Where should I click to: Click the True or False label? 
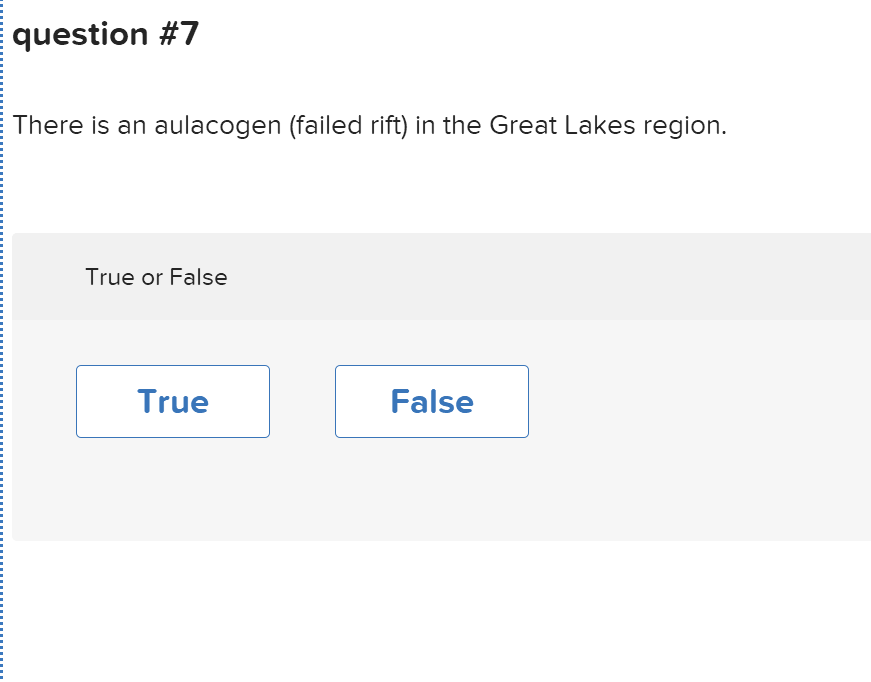coord(156,277)
